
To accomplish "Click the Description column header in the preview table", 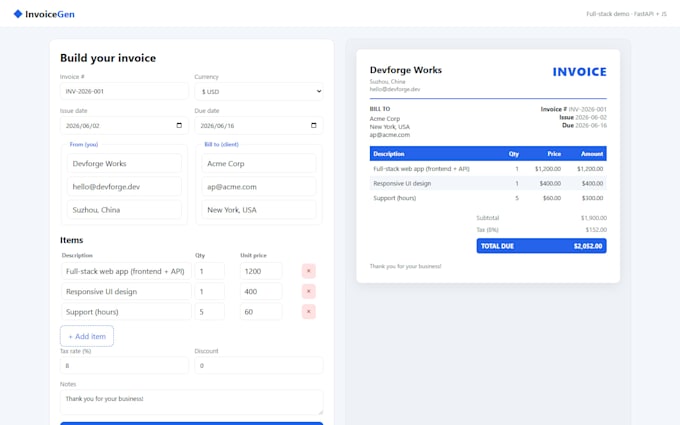I will pos(389,154).
